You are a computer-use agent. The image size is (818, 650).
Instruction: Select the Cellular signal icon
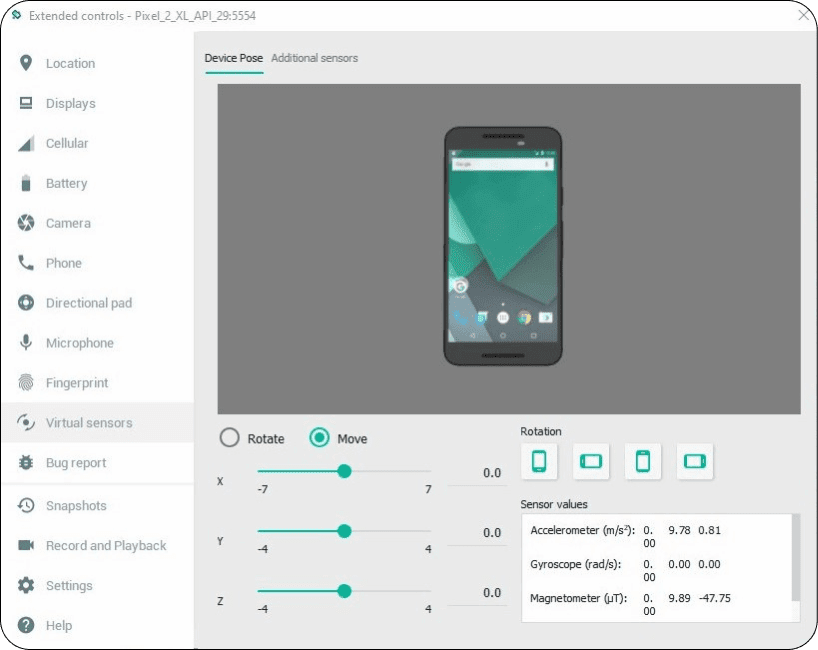click(26, 143)
